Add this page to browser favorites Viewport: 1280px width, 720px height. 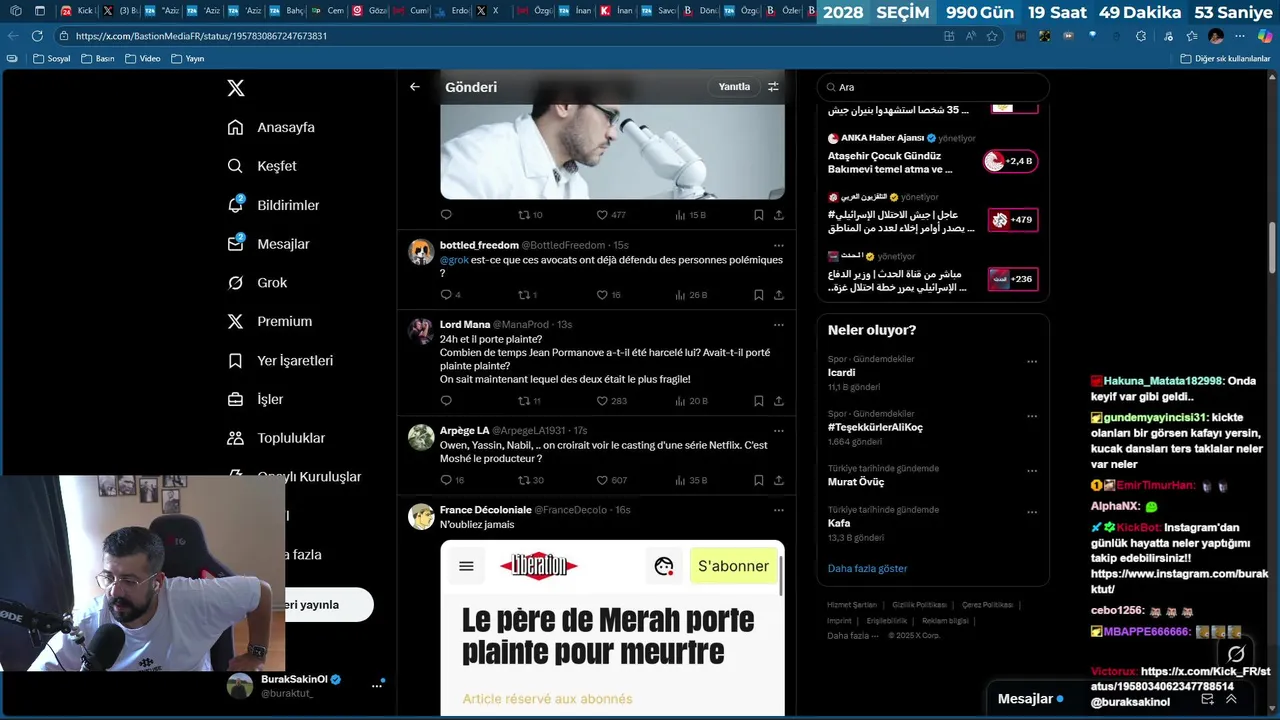(x=992, y=36)
